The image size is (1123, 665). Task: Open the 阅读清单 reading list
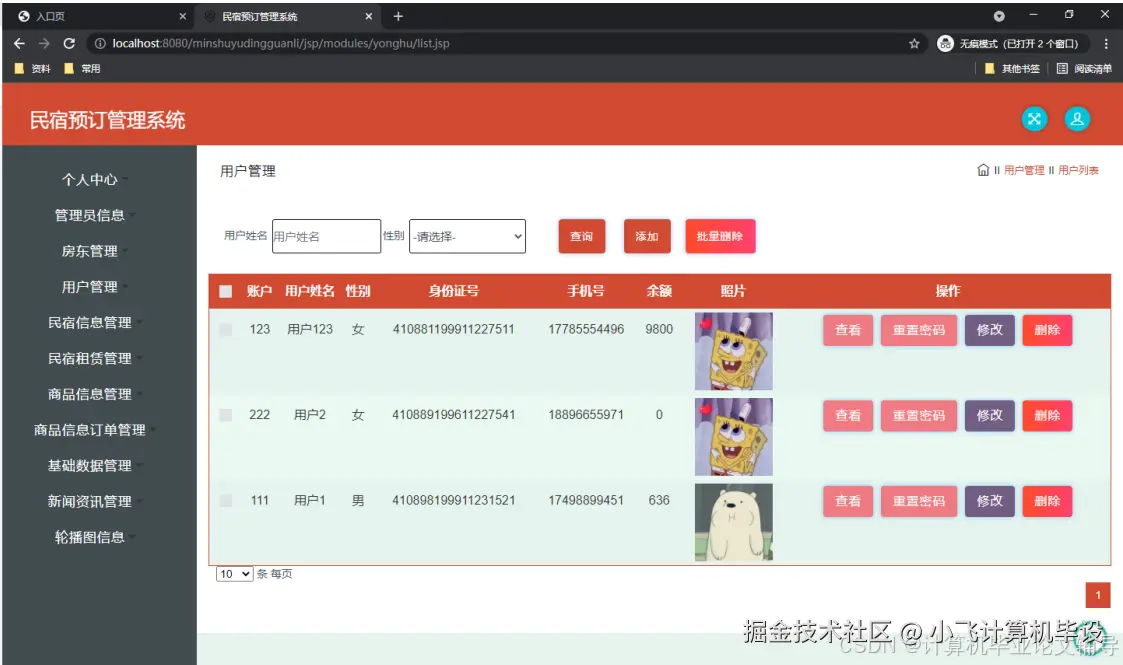(1085, 67)
